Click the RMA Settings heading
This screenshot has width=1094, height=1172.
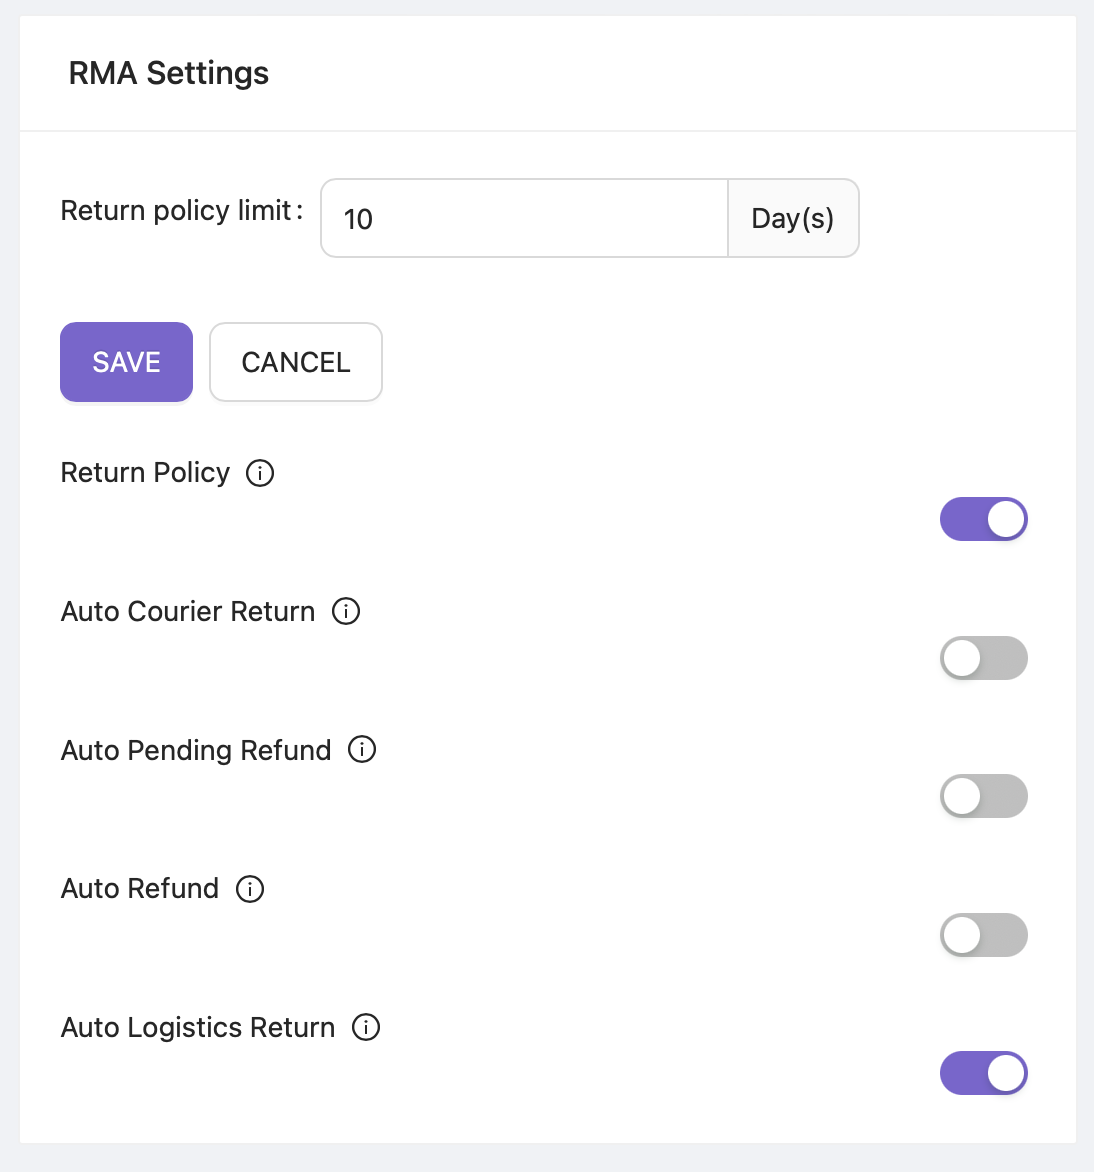pos(169,73)
